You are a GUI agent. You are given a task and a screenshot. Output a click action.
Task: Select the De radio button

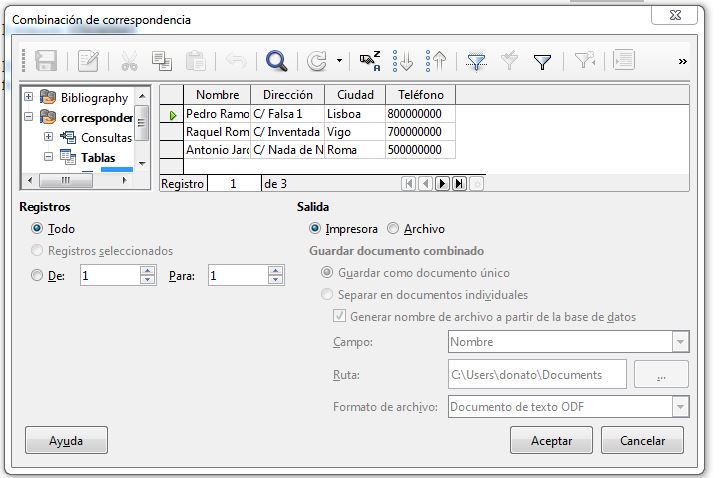coord(38,276)
